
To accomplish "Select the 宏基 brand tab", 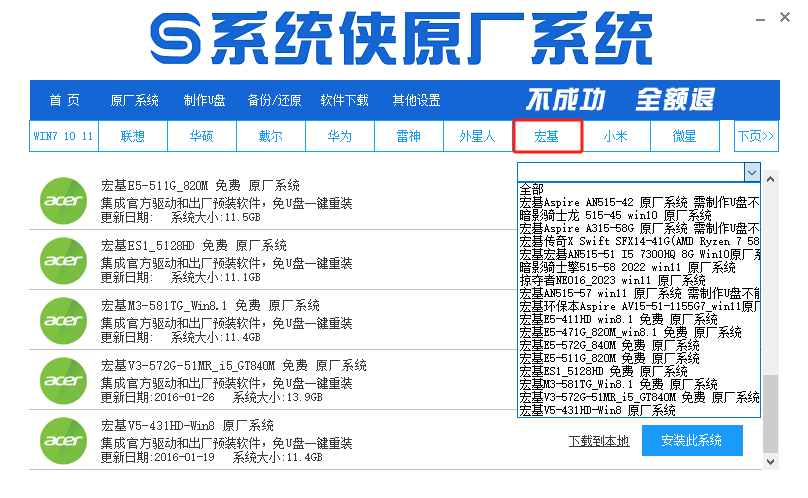I will pos(547,136).
